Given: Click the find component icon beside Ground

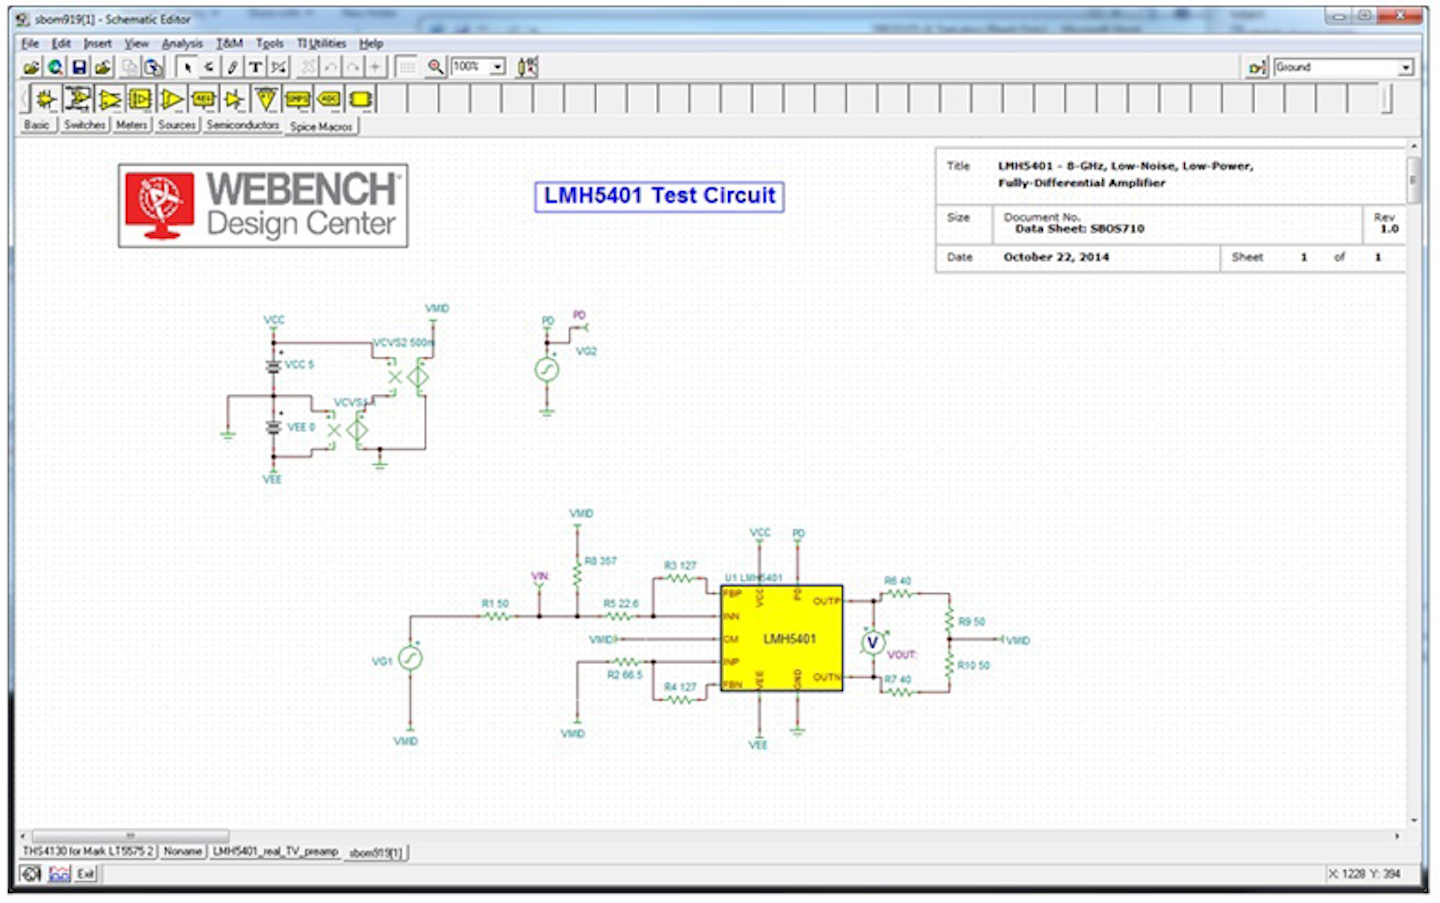Looking at the screenshot, I should [x=1256, y=67].
